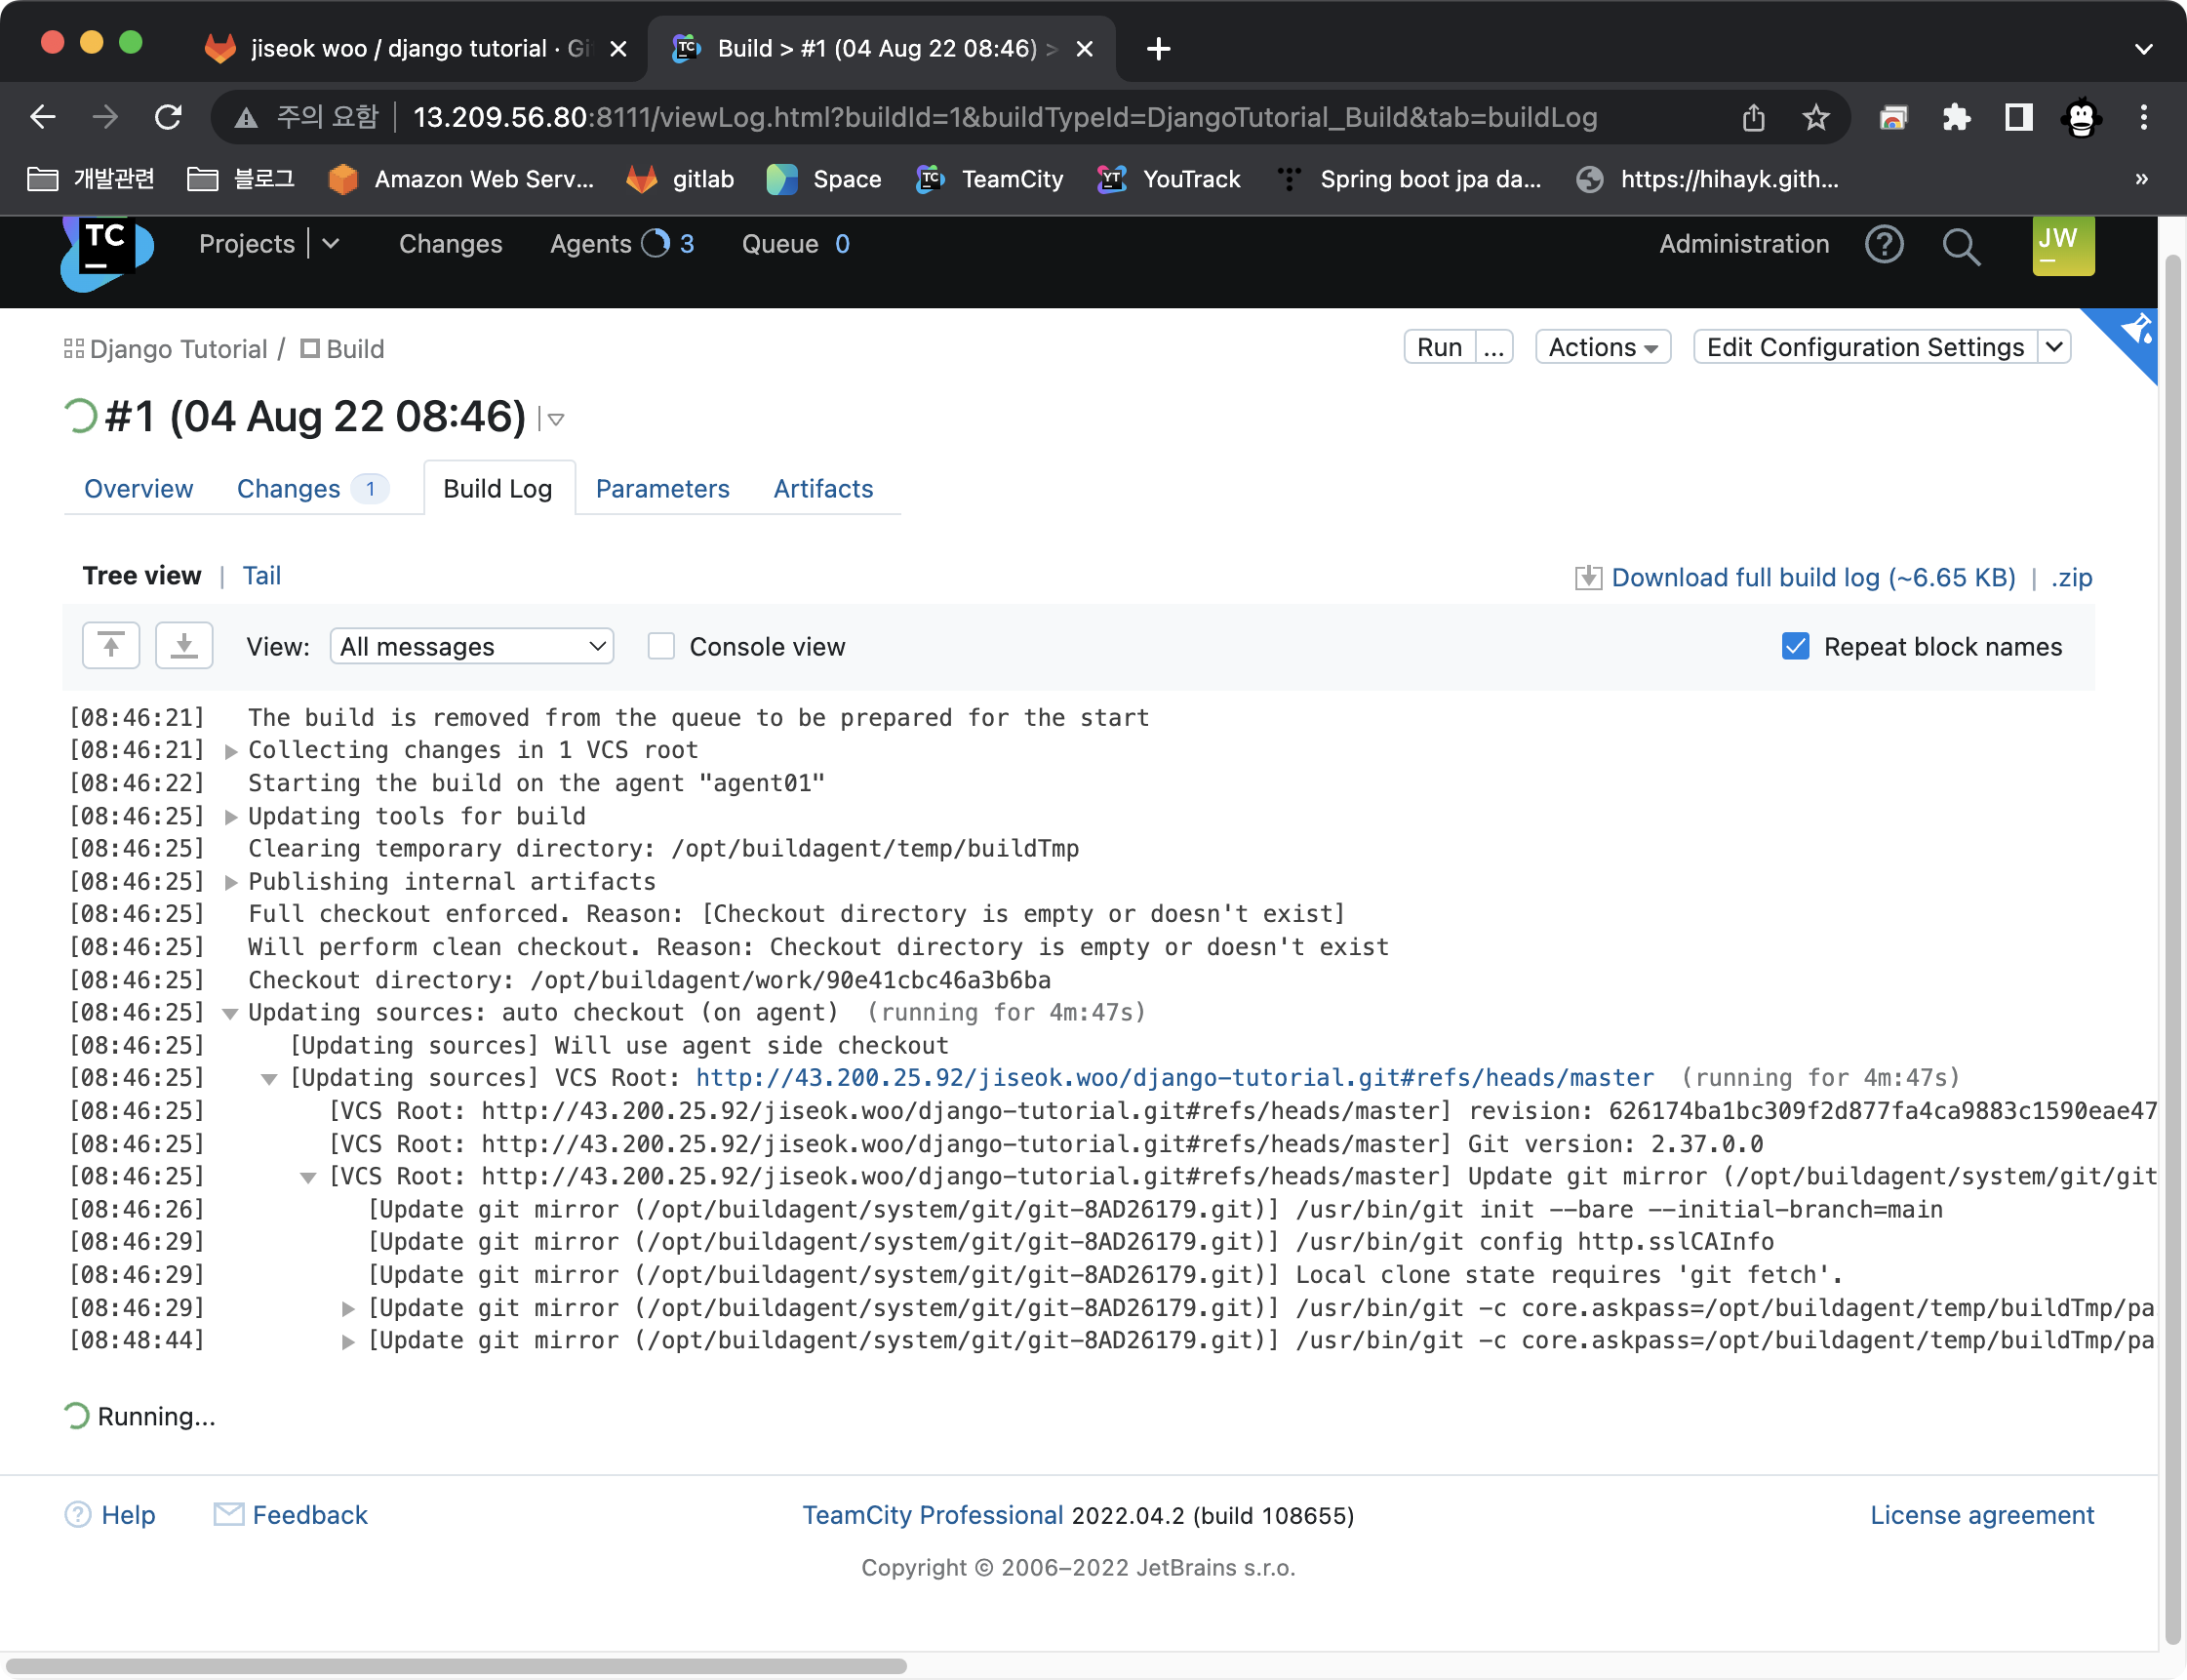Click the share icon in address bar

click(1753, 118)
